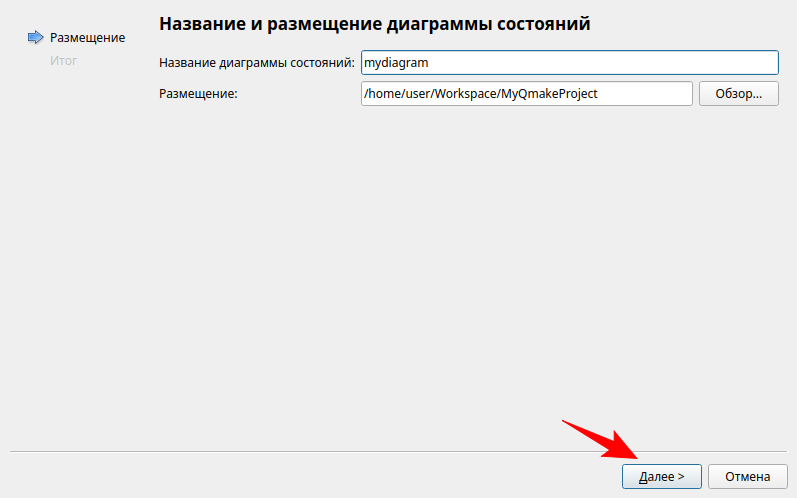This screenshot has width=797, height=498.
Task: Click the "Размещение:" label beside path field
Action: pos(198,94)
